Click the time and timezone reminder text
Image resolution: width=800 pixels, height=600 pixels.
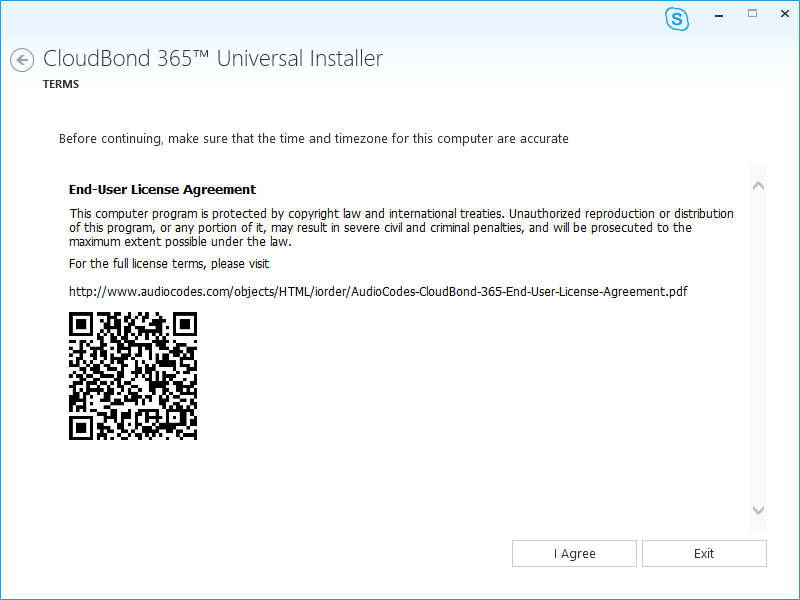click(x=314, y=139)
